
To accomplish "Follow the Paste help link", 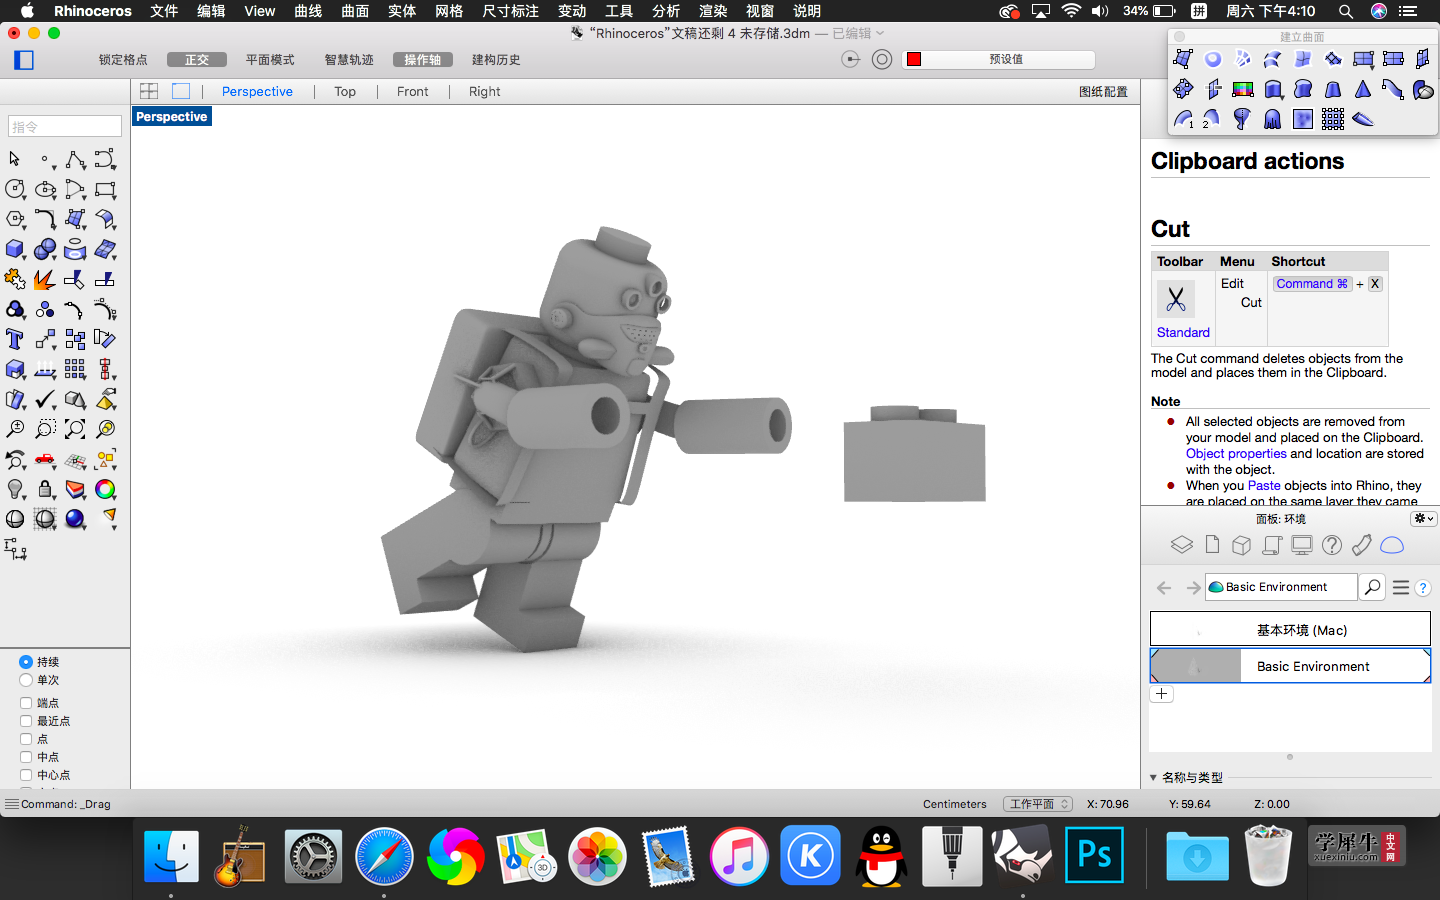I will [1264, 485].
